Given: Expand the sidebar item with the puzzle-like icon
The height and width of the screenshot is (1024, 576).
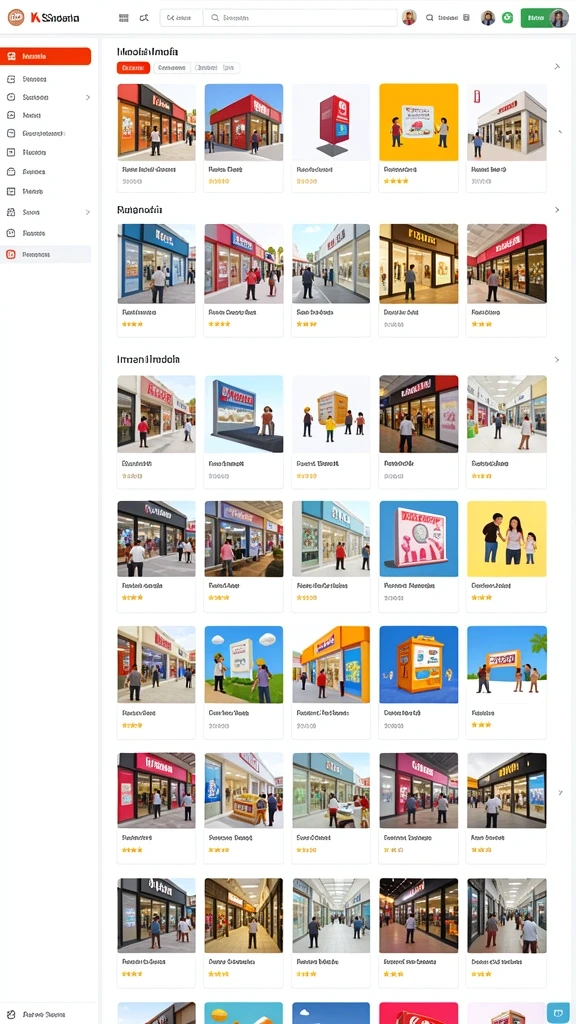Looking at the screenshot, I should (x=88, y=212).
